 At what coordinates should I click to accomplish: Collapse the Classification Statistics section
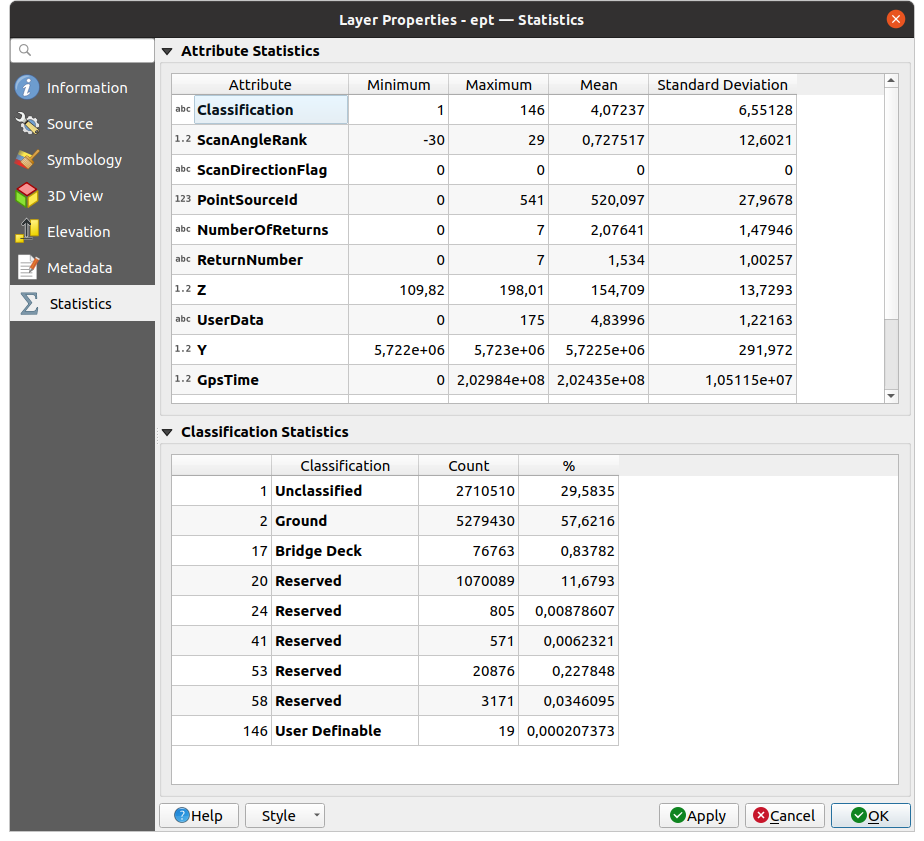point(167,432)
